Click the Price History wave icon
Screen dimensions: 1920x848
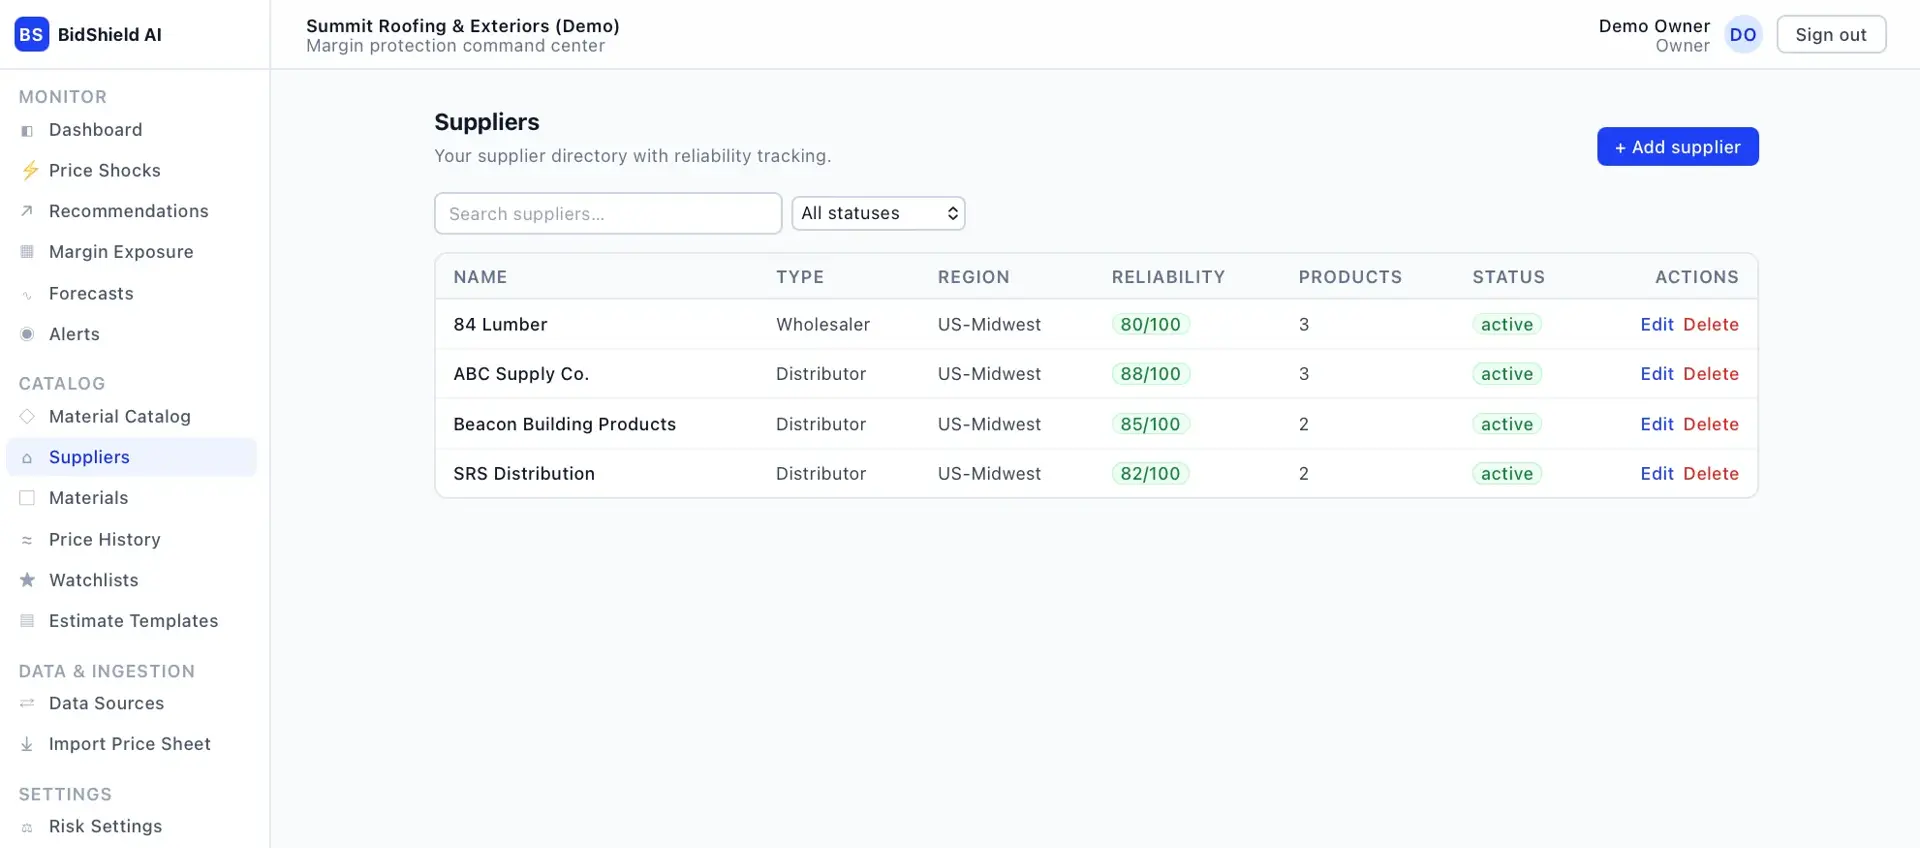27,540
